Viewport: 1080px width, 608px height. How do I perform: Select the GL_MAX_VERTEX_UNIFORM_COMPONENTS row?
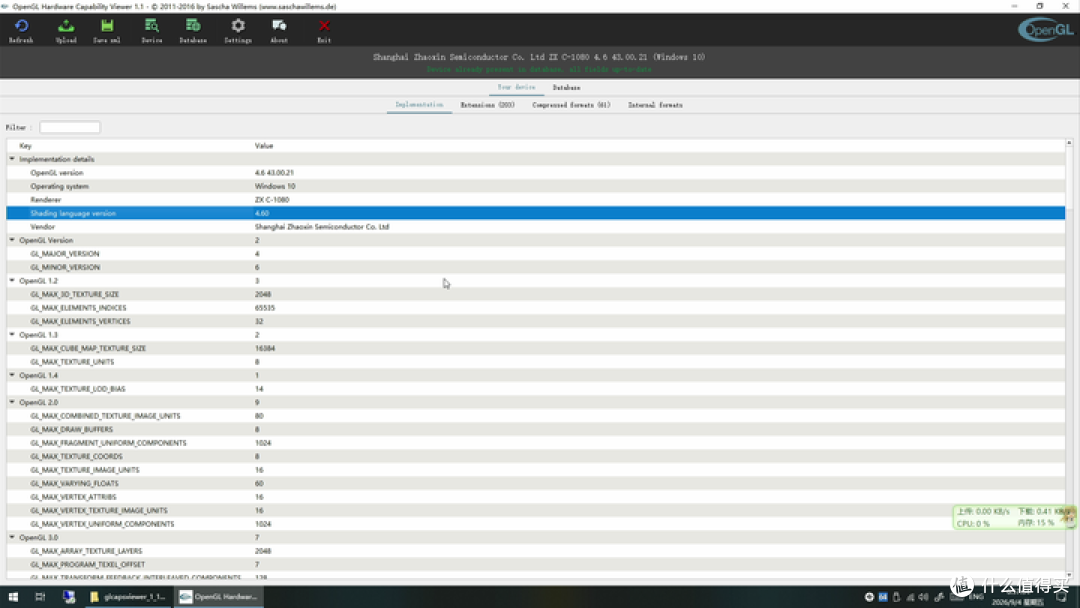tap(536, 524)
